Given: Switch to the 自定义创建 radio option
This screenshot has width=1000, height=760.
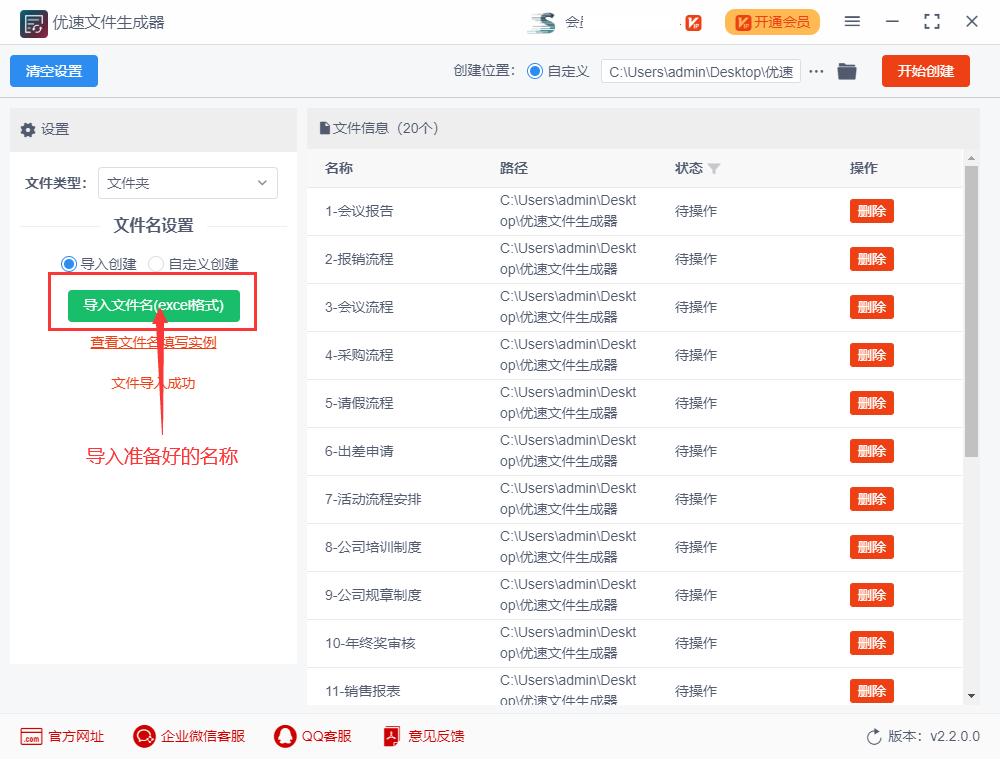Looking at the screenshot, I should pos(158,264).
